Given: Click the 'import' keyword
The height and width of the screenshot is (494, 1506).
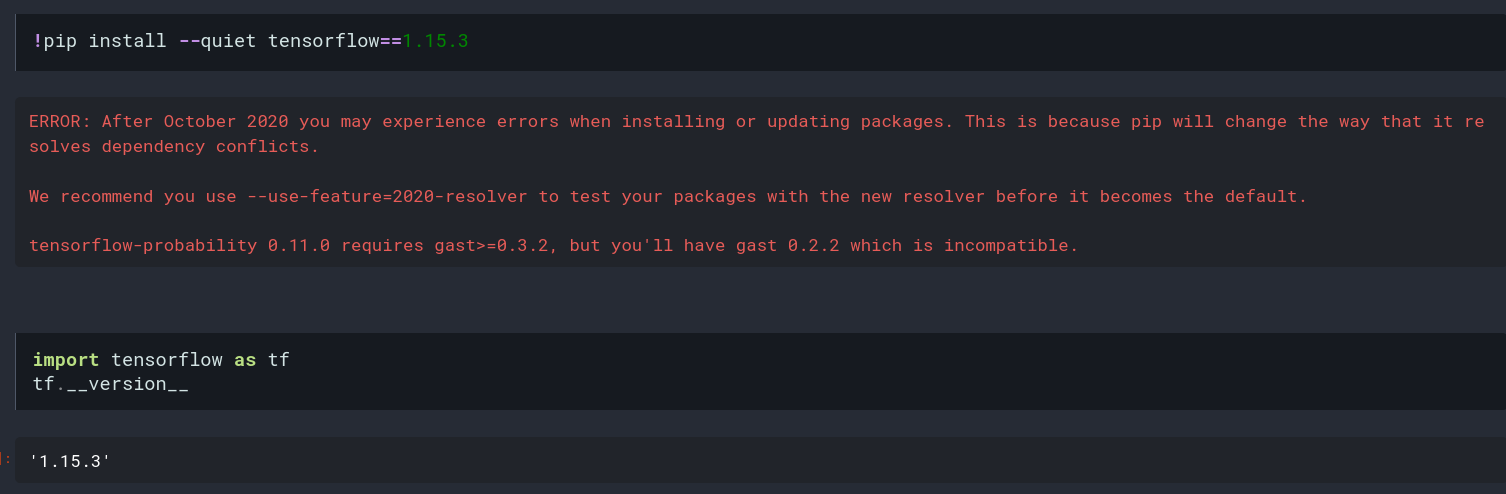Looking at the screenshot, I should click(x=66, y=360).
